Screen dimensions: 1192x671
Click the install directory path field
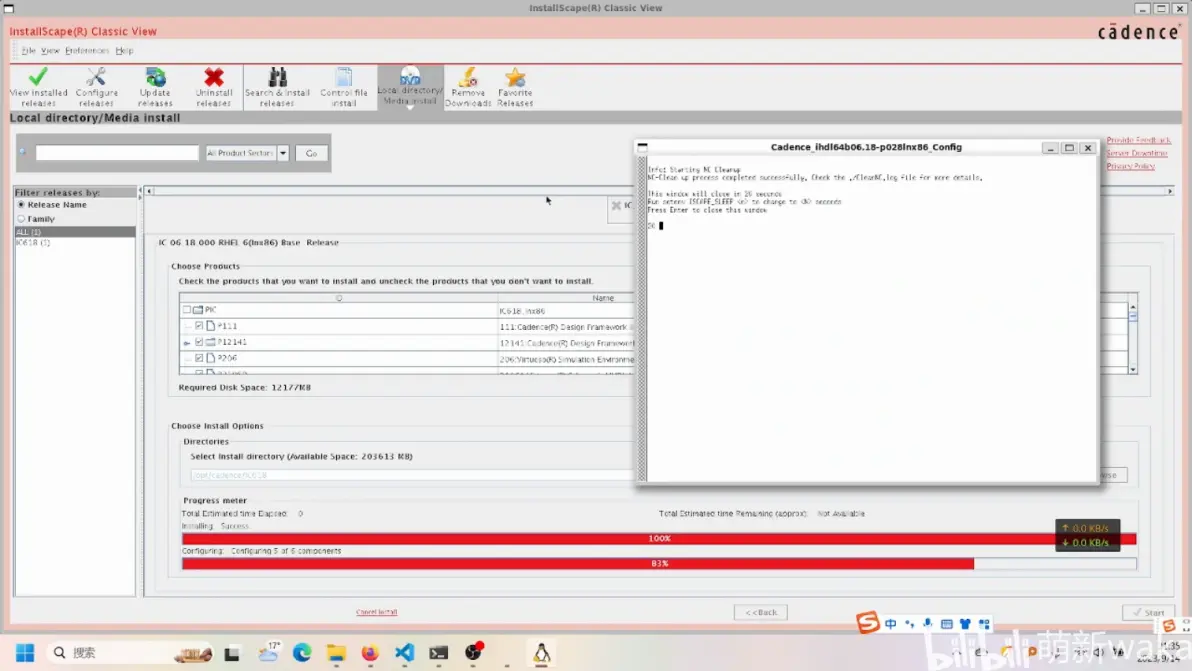pos(411,475)
